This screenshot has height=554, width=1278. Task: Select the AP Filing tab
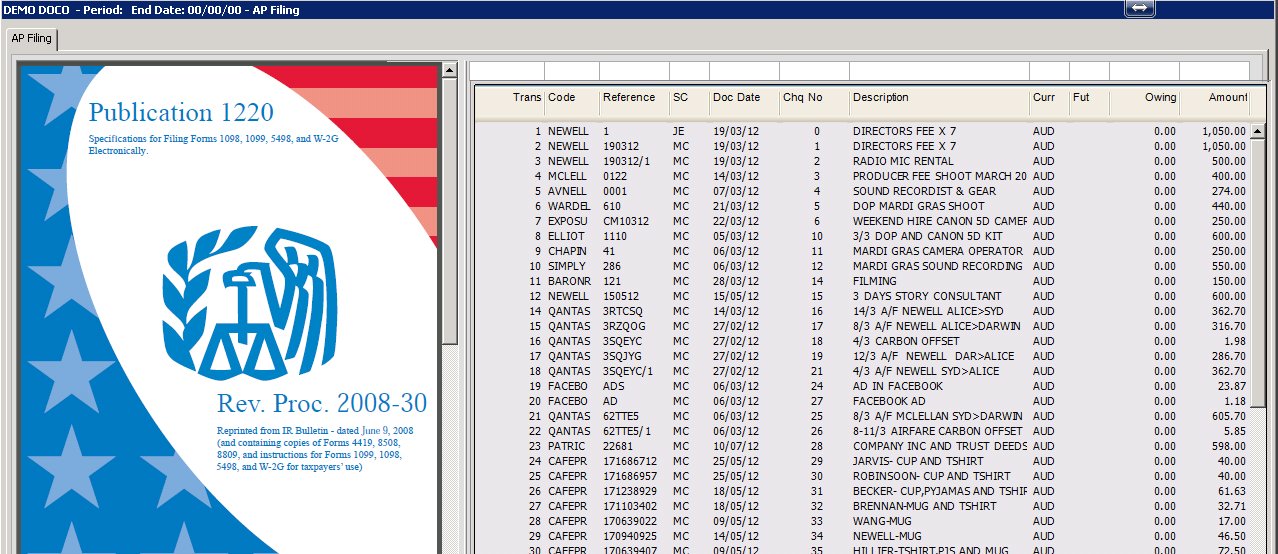pyautogui.click(x=32, y=39)
